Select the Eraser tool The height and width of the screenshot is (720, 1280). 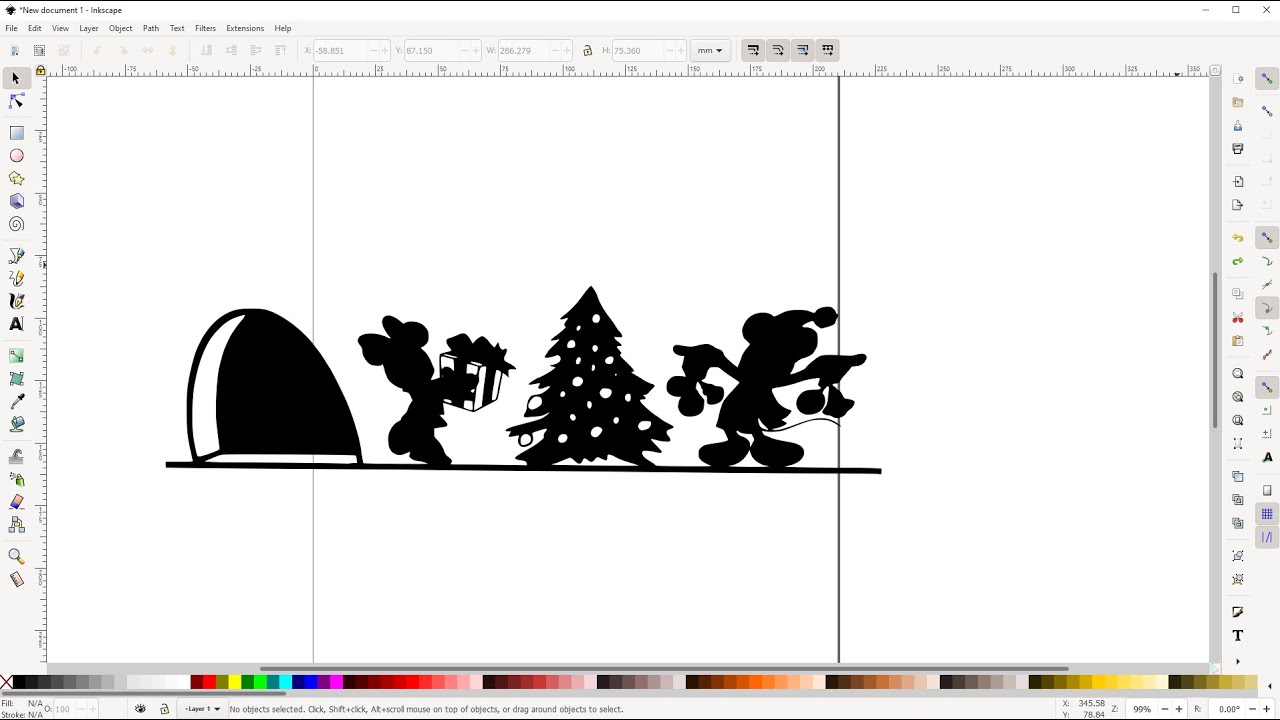coord(16,501)
